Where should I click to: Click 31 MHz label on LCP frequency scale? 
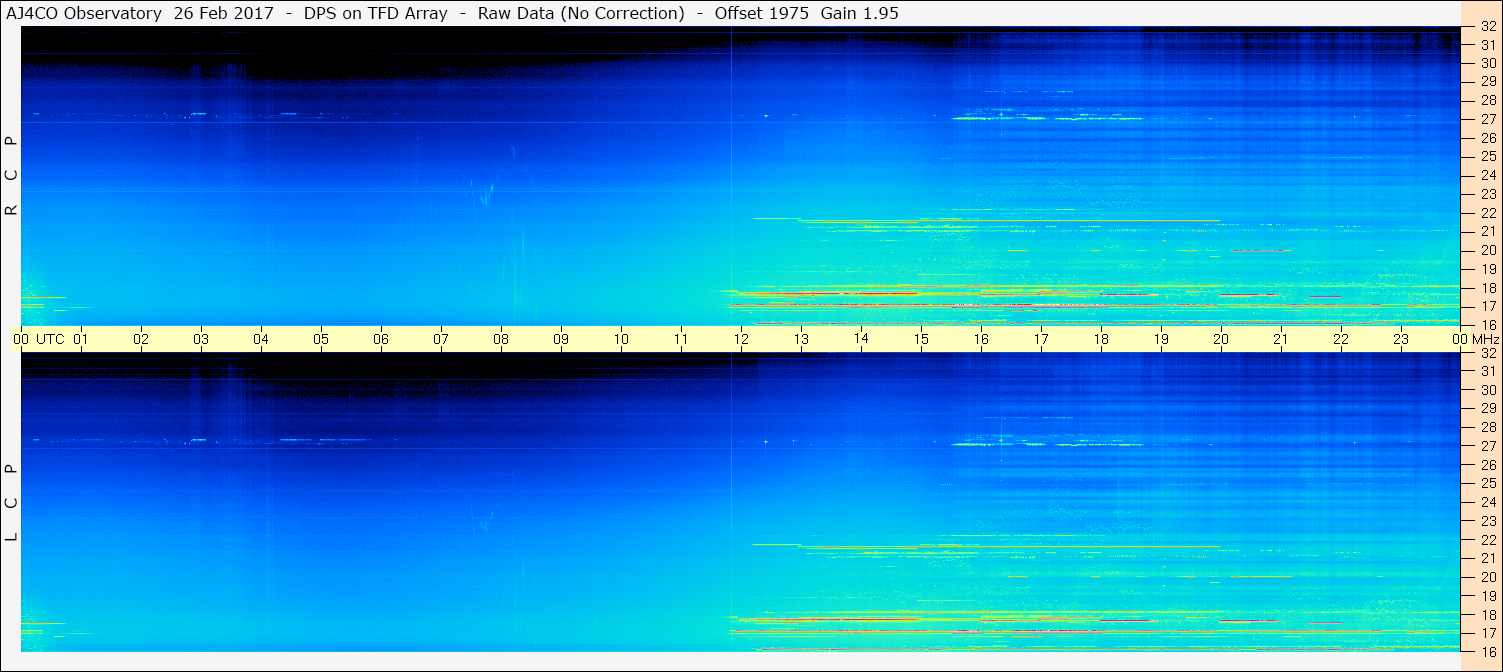coord(1487,371)
